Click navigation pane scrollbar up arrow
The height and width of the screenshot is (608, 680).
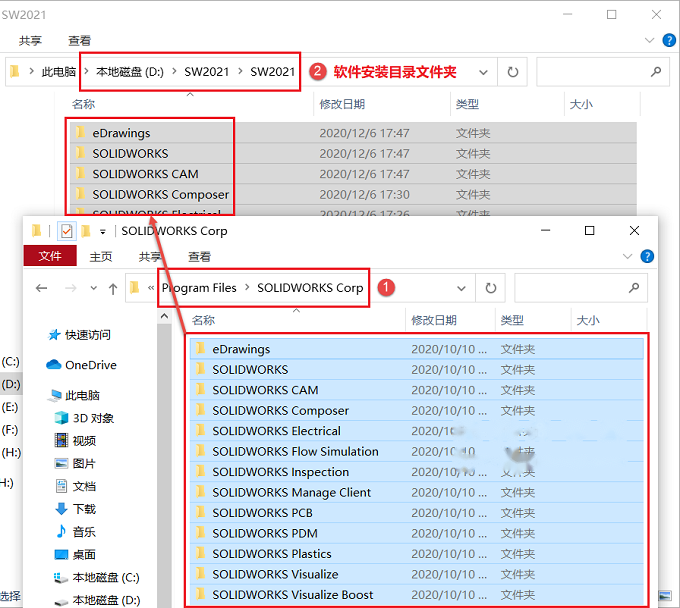(x=164, y=317)
